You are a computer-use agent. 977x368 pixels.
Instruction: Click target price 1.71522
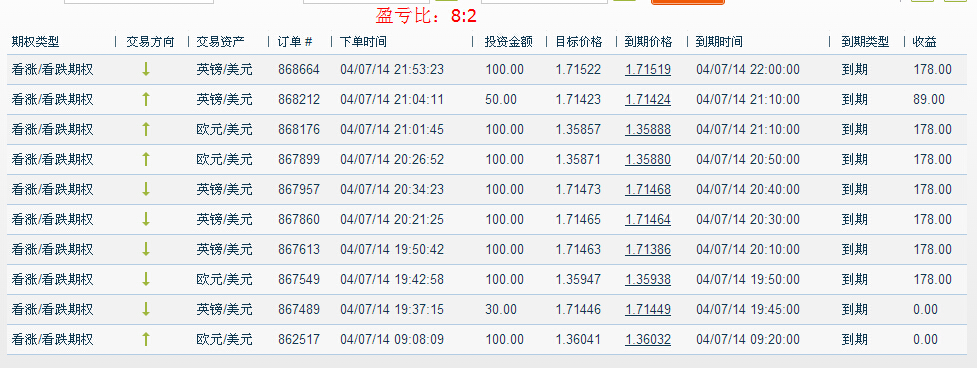click(578, 69)
